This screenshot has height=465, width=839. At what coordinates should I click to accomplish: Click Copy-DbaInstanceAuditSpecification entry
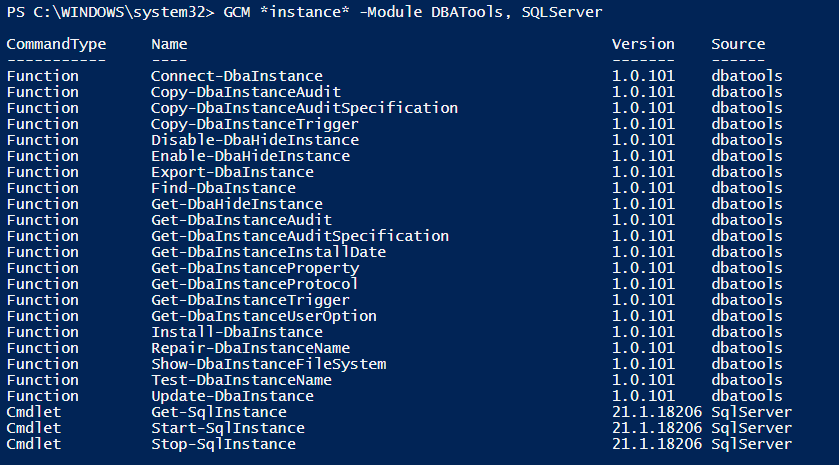304,109
